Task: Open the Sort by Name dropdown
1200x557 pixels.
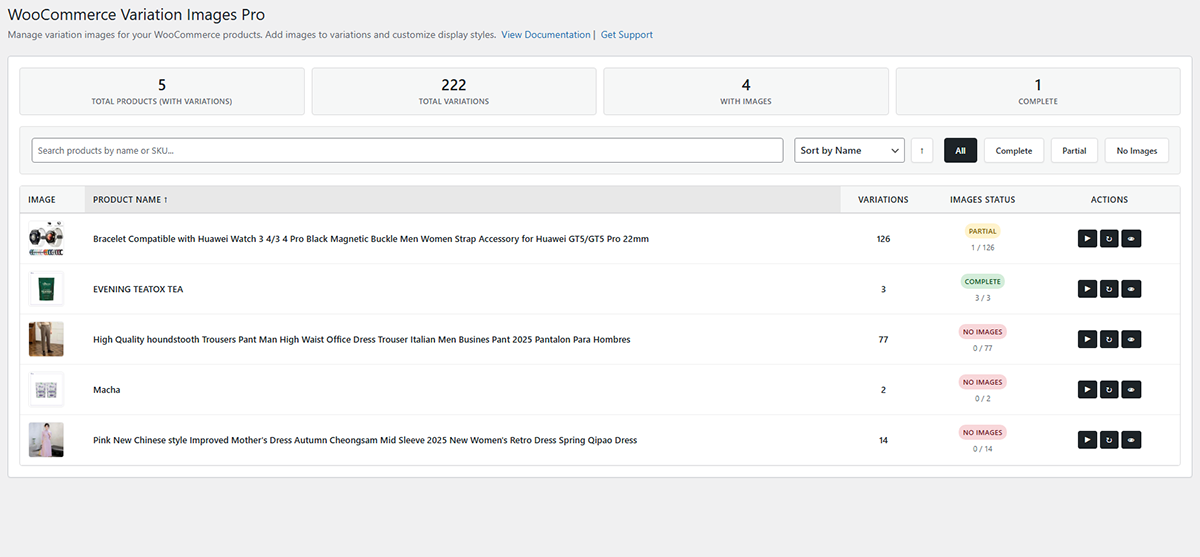Action: pyautogui.click(x=849, y=150)
